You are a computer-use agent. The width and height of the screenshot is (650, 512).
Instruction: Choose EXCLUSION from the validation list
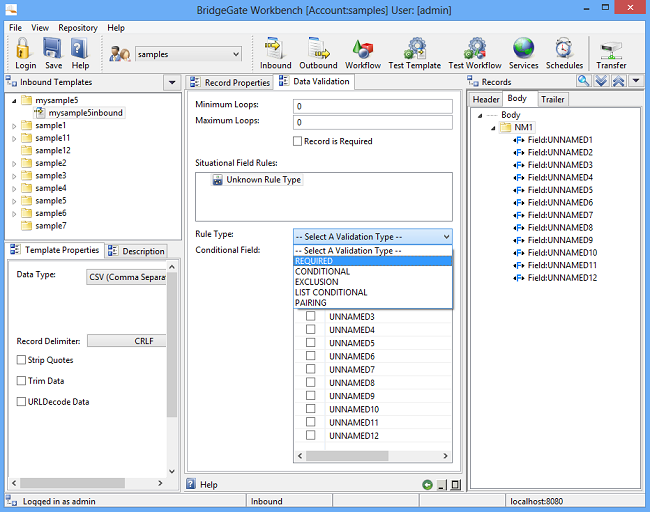coord(373,282)
